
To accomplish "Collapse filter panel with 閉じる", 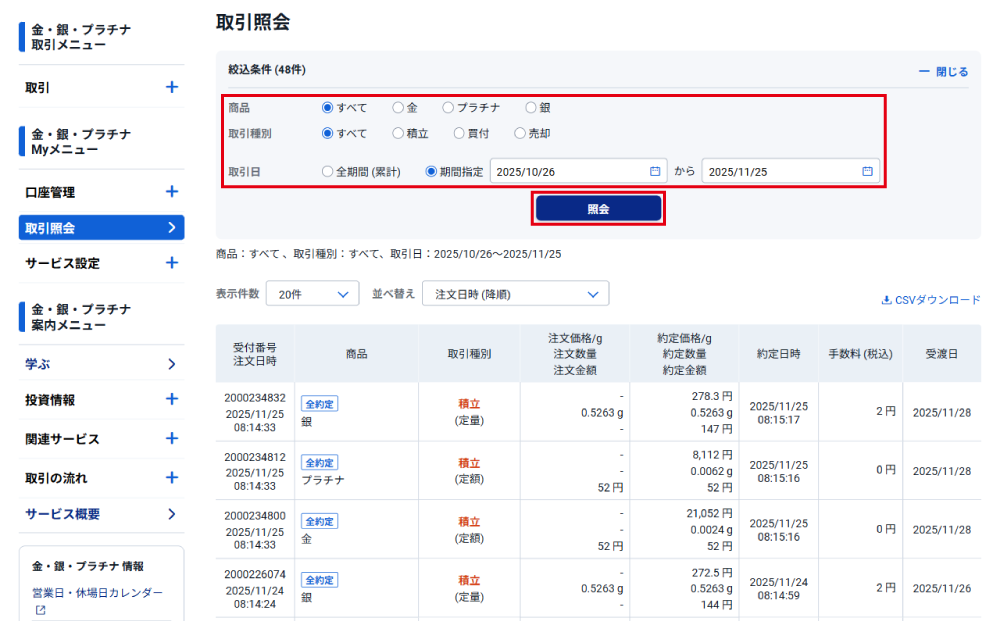I will click(943, 72).
